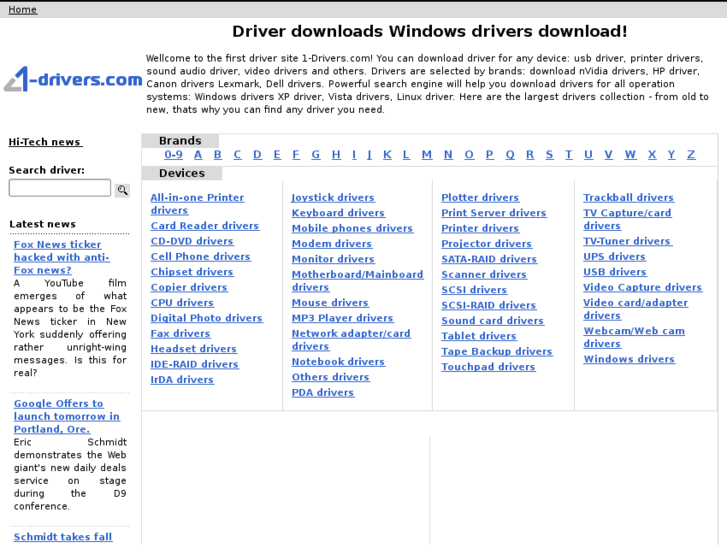Click the search driver text field
This screenshot has height=545, width=727.
[60, 188]
